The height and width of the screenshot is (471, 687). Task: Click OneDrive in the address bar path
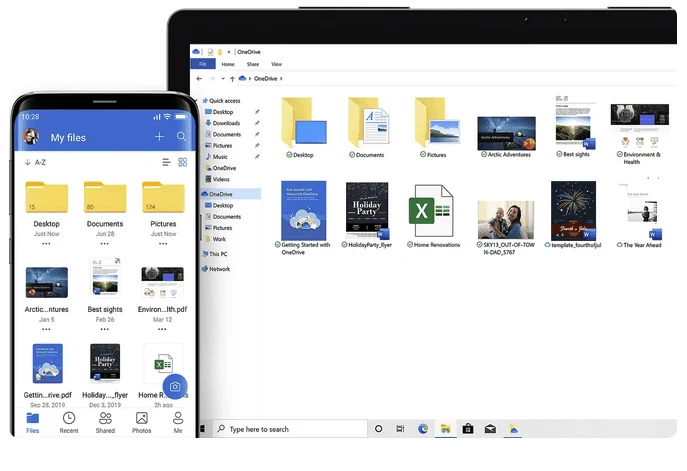pyautogui.click(x=266, y=78)
